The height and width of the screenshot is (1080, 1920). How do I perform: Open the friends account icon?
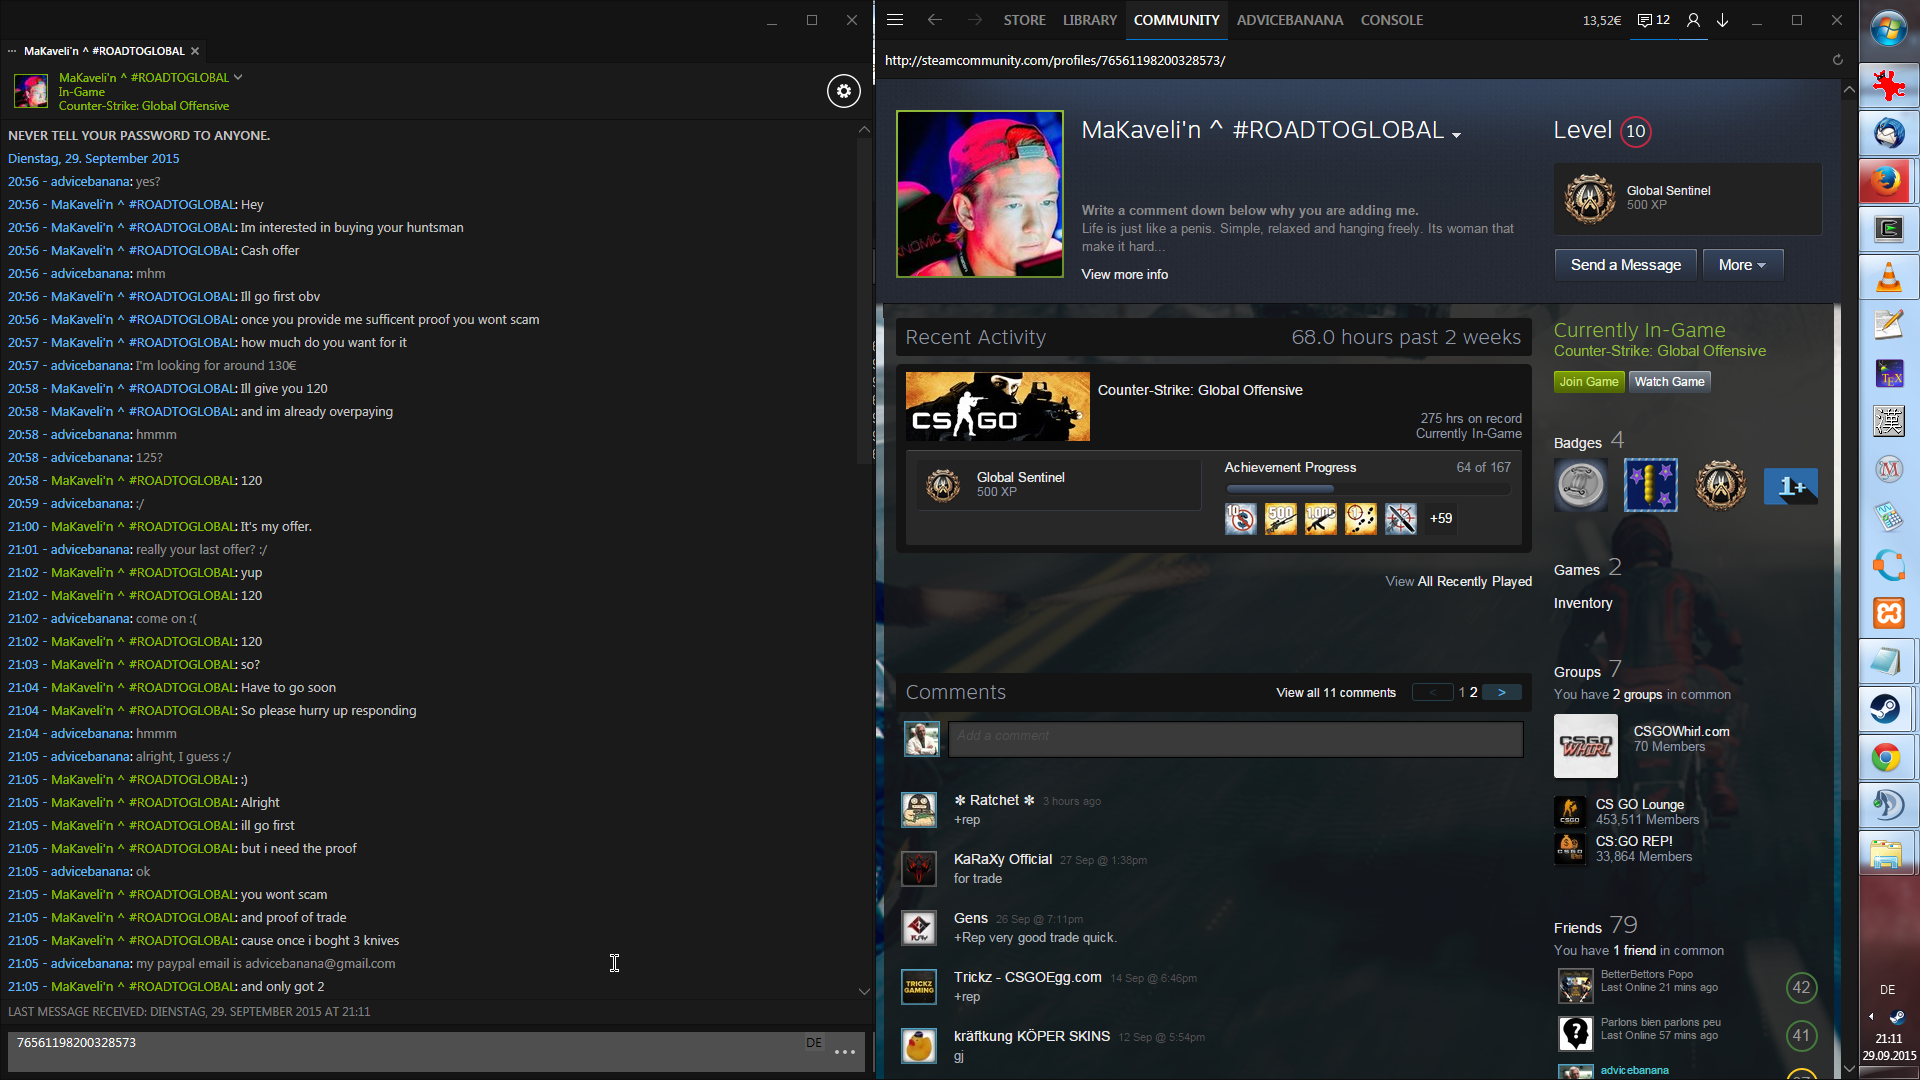1693,20
